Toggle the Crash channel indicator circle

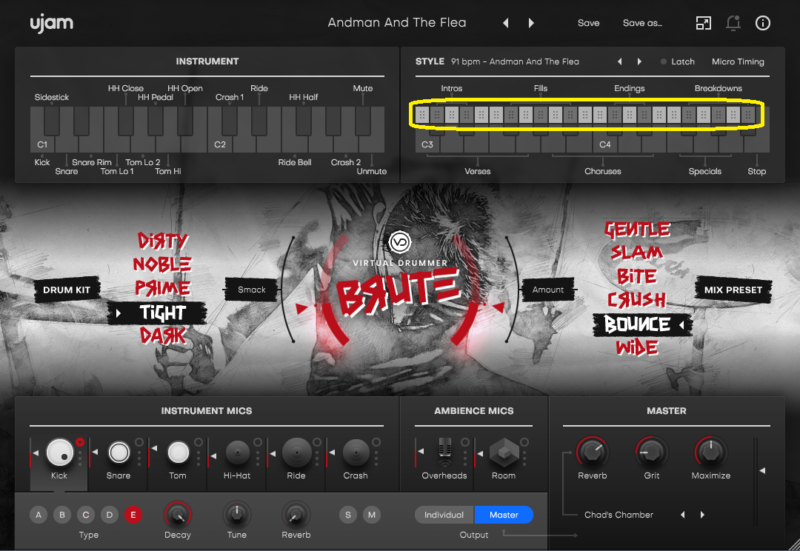point(376,442)
